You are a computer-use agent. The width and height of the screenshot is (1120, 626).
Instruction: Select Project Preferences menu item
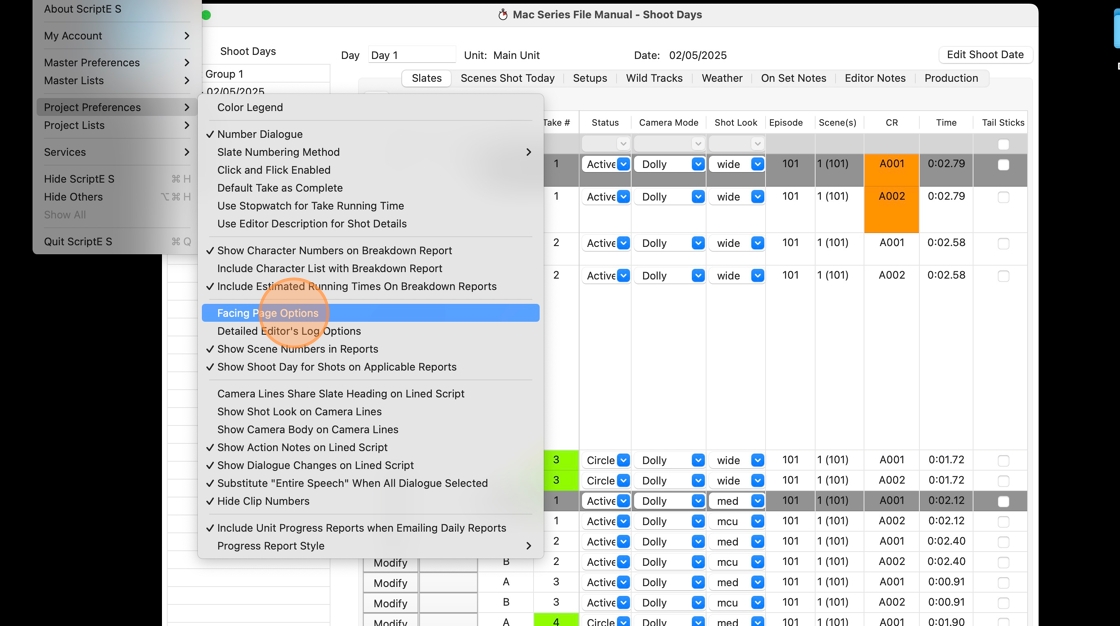(116, 107)
